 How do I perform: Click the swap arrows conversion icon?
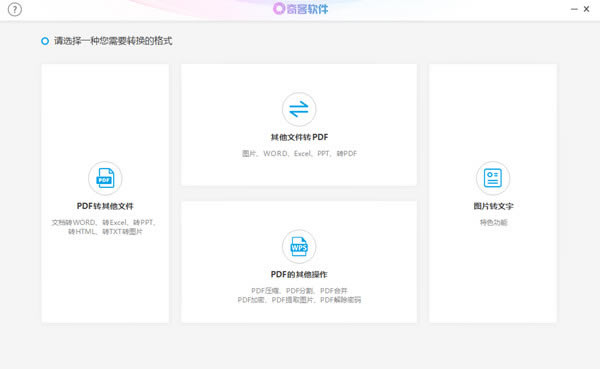[299, 109]
